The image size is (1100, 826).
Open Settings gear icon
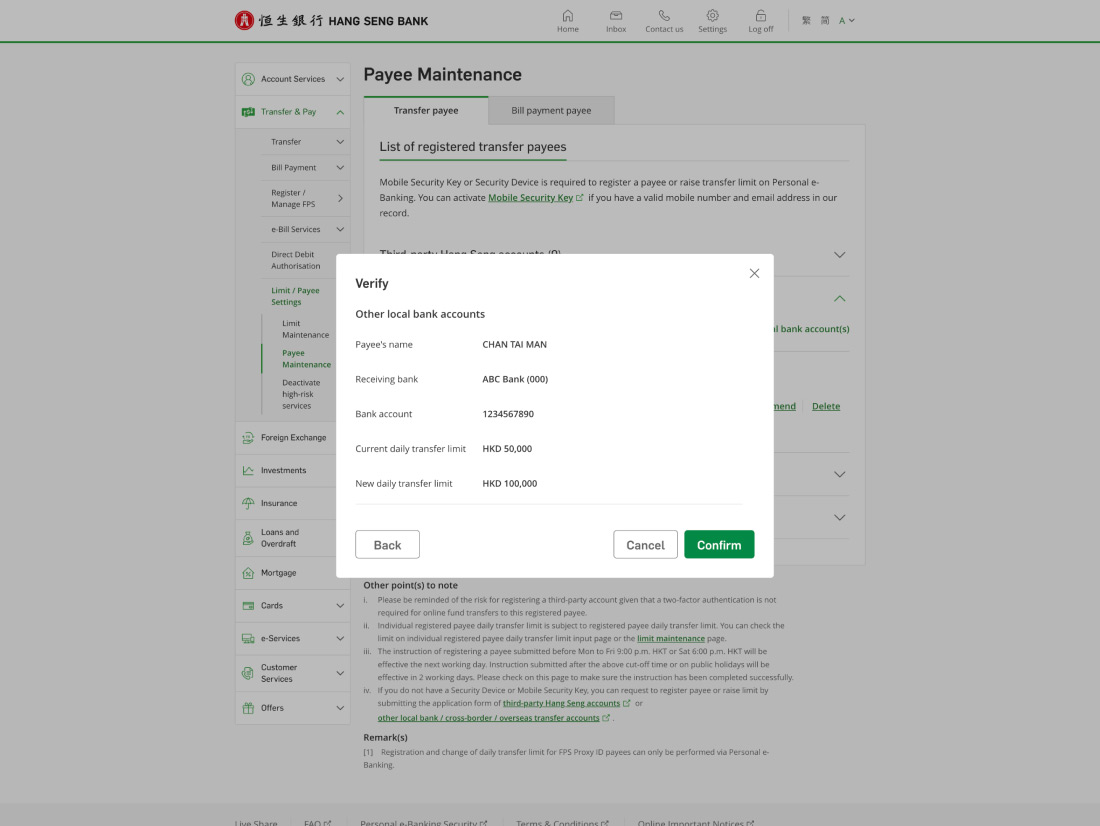click(x=712, y=16)
